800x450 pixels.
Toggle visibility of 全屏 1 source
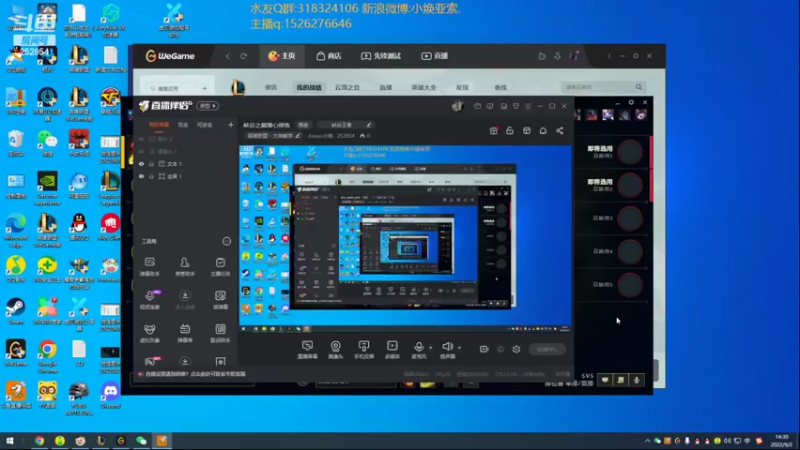click(x=141, y=176)
